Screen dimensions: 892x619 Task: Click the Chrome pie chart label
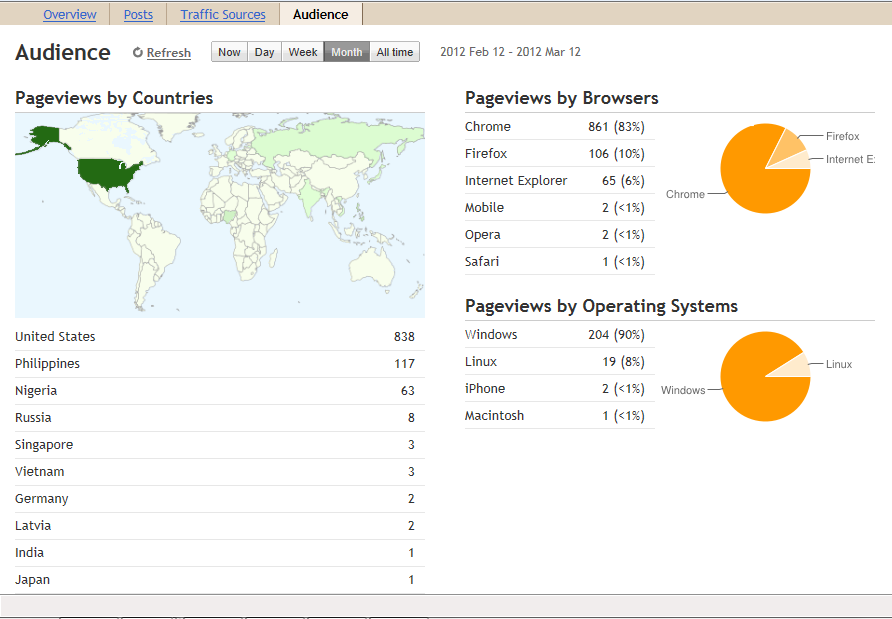pos(685,195)
